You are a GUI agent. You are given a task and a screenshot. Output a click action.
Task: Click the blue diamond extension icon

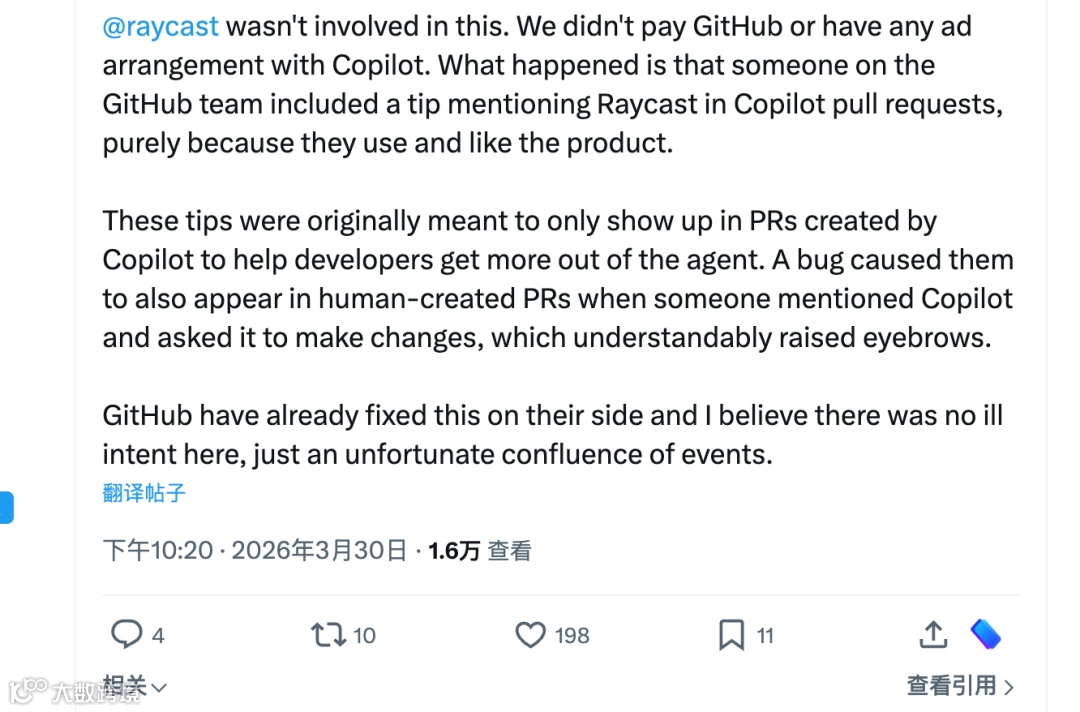click(986, 634)
